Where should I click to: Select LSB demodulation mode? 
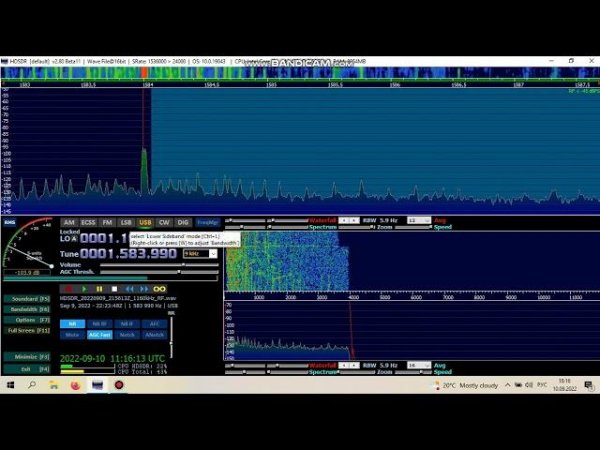point(126,222)
